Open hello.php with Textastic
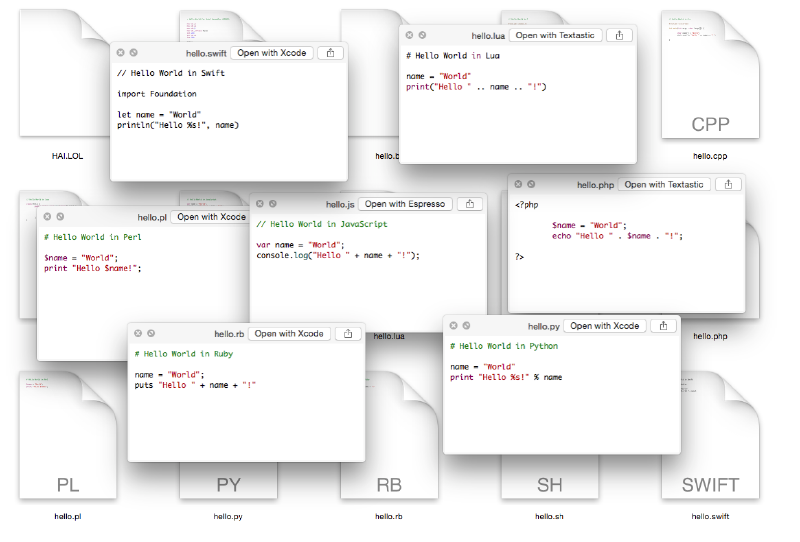 click(x=665, y=184)
